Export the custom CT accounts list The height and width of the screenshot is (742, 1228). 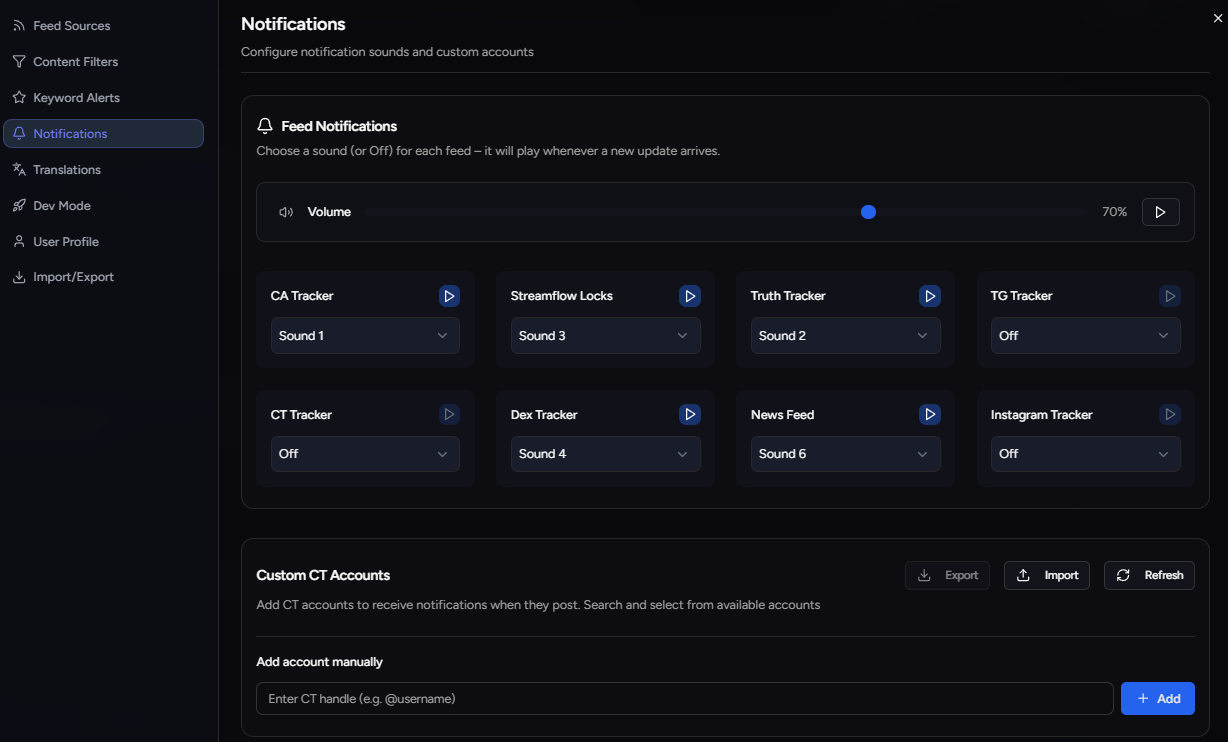(947, 575)
